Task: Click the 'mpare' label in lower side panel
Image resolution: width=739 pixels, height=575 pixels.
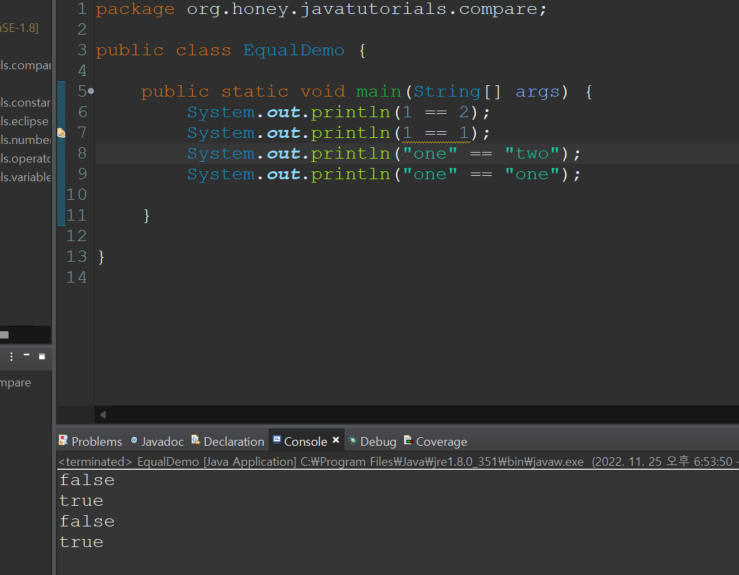Action: (16, 383)
